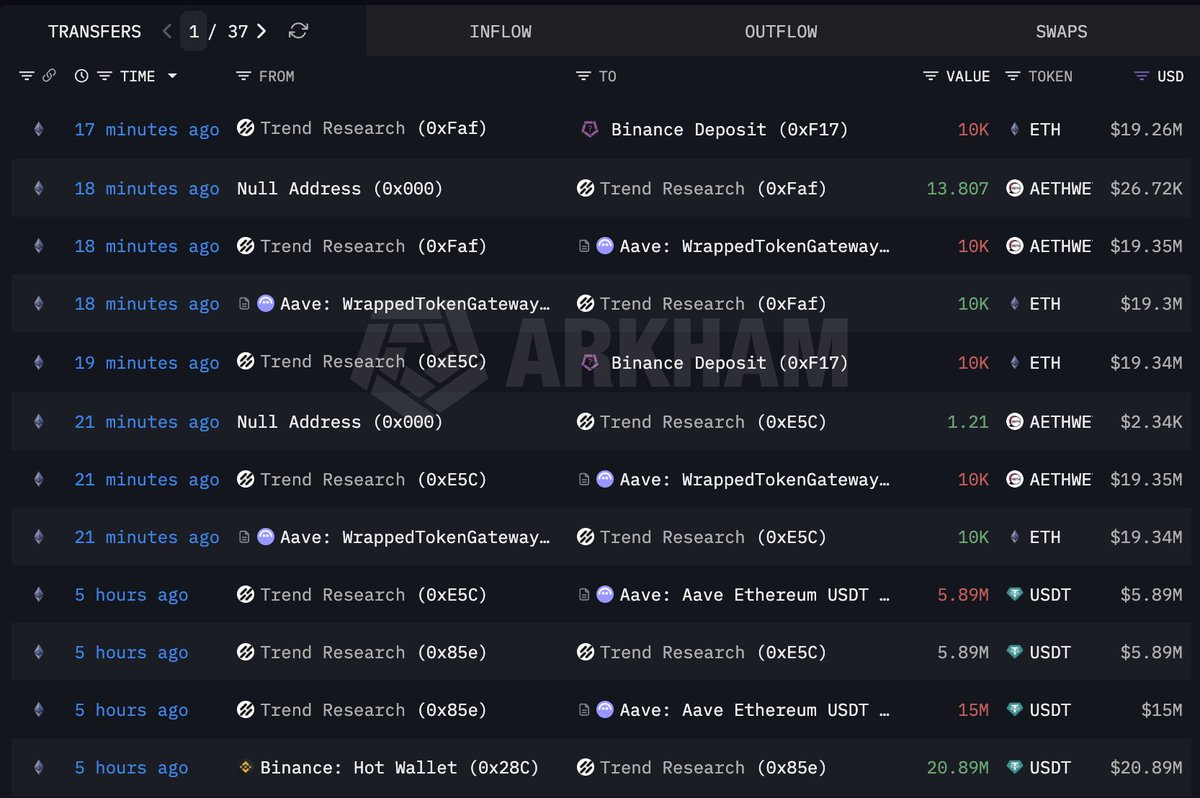Go to the next transfers page

click(x=261, y=31)
